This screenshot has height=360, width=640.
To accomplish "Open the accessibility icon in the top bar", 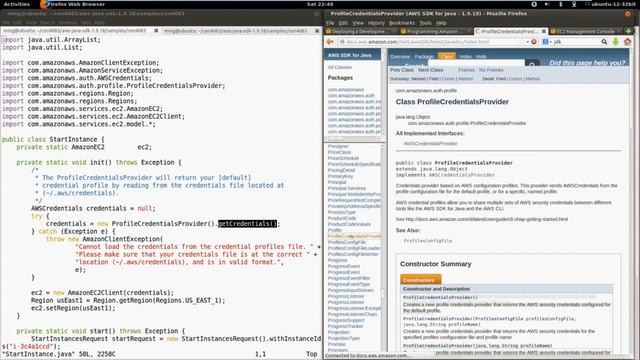I will (x=534, y=4).
